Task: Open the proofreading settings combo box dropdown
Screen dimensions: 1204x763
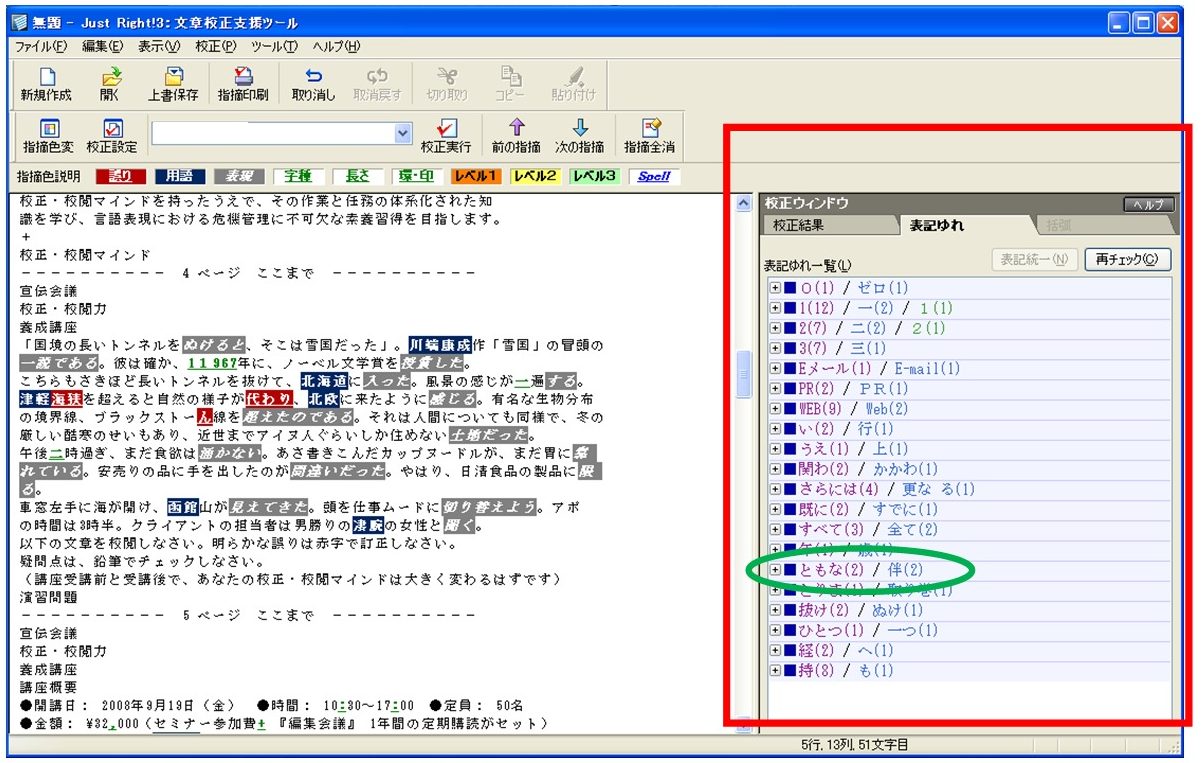Action: (x=403, y=132)
